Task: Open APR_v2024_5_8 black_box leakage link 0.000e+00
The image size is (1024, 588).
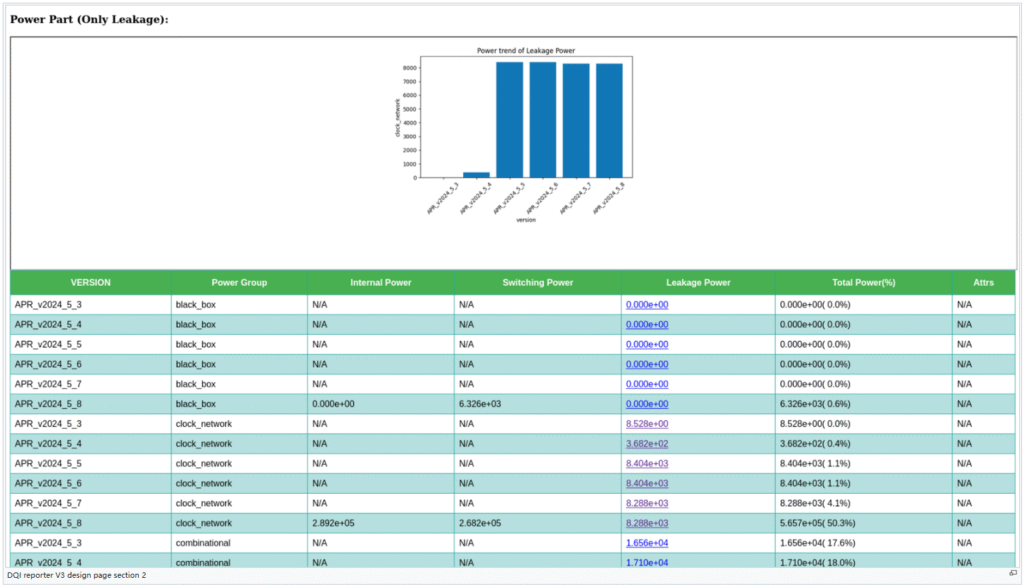Action: [x=647, y=404]
